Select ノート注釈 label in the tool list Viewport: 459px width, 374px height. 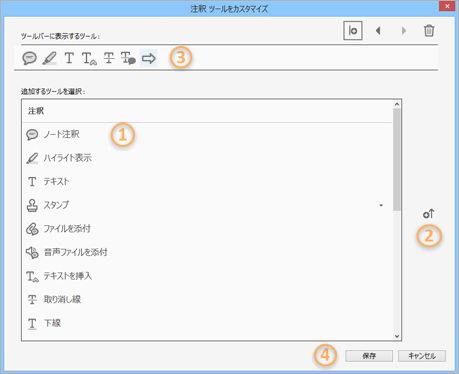tap(61, 134)
